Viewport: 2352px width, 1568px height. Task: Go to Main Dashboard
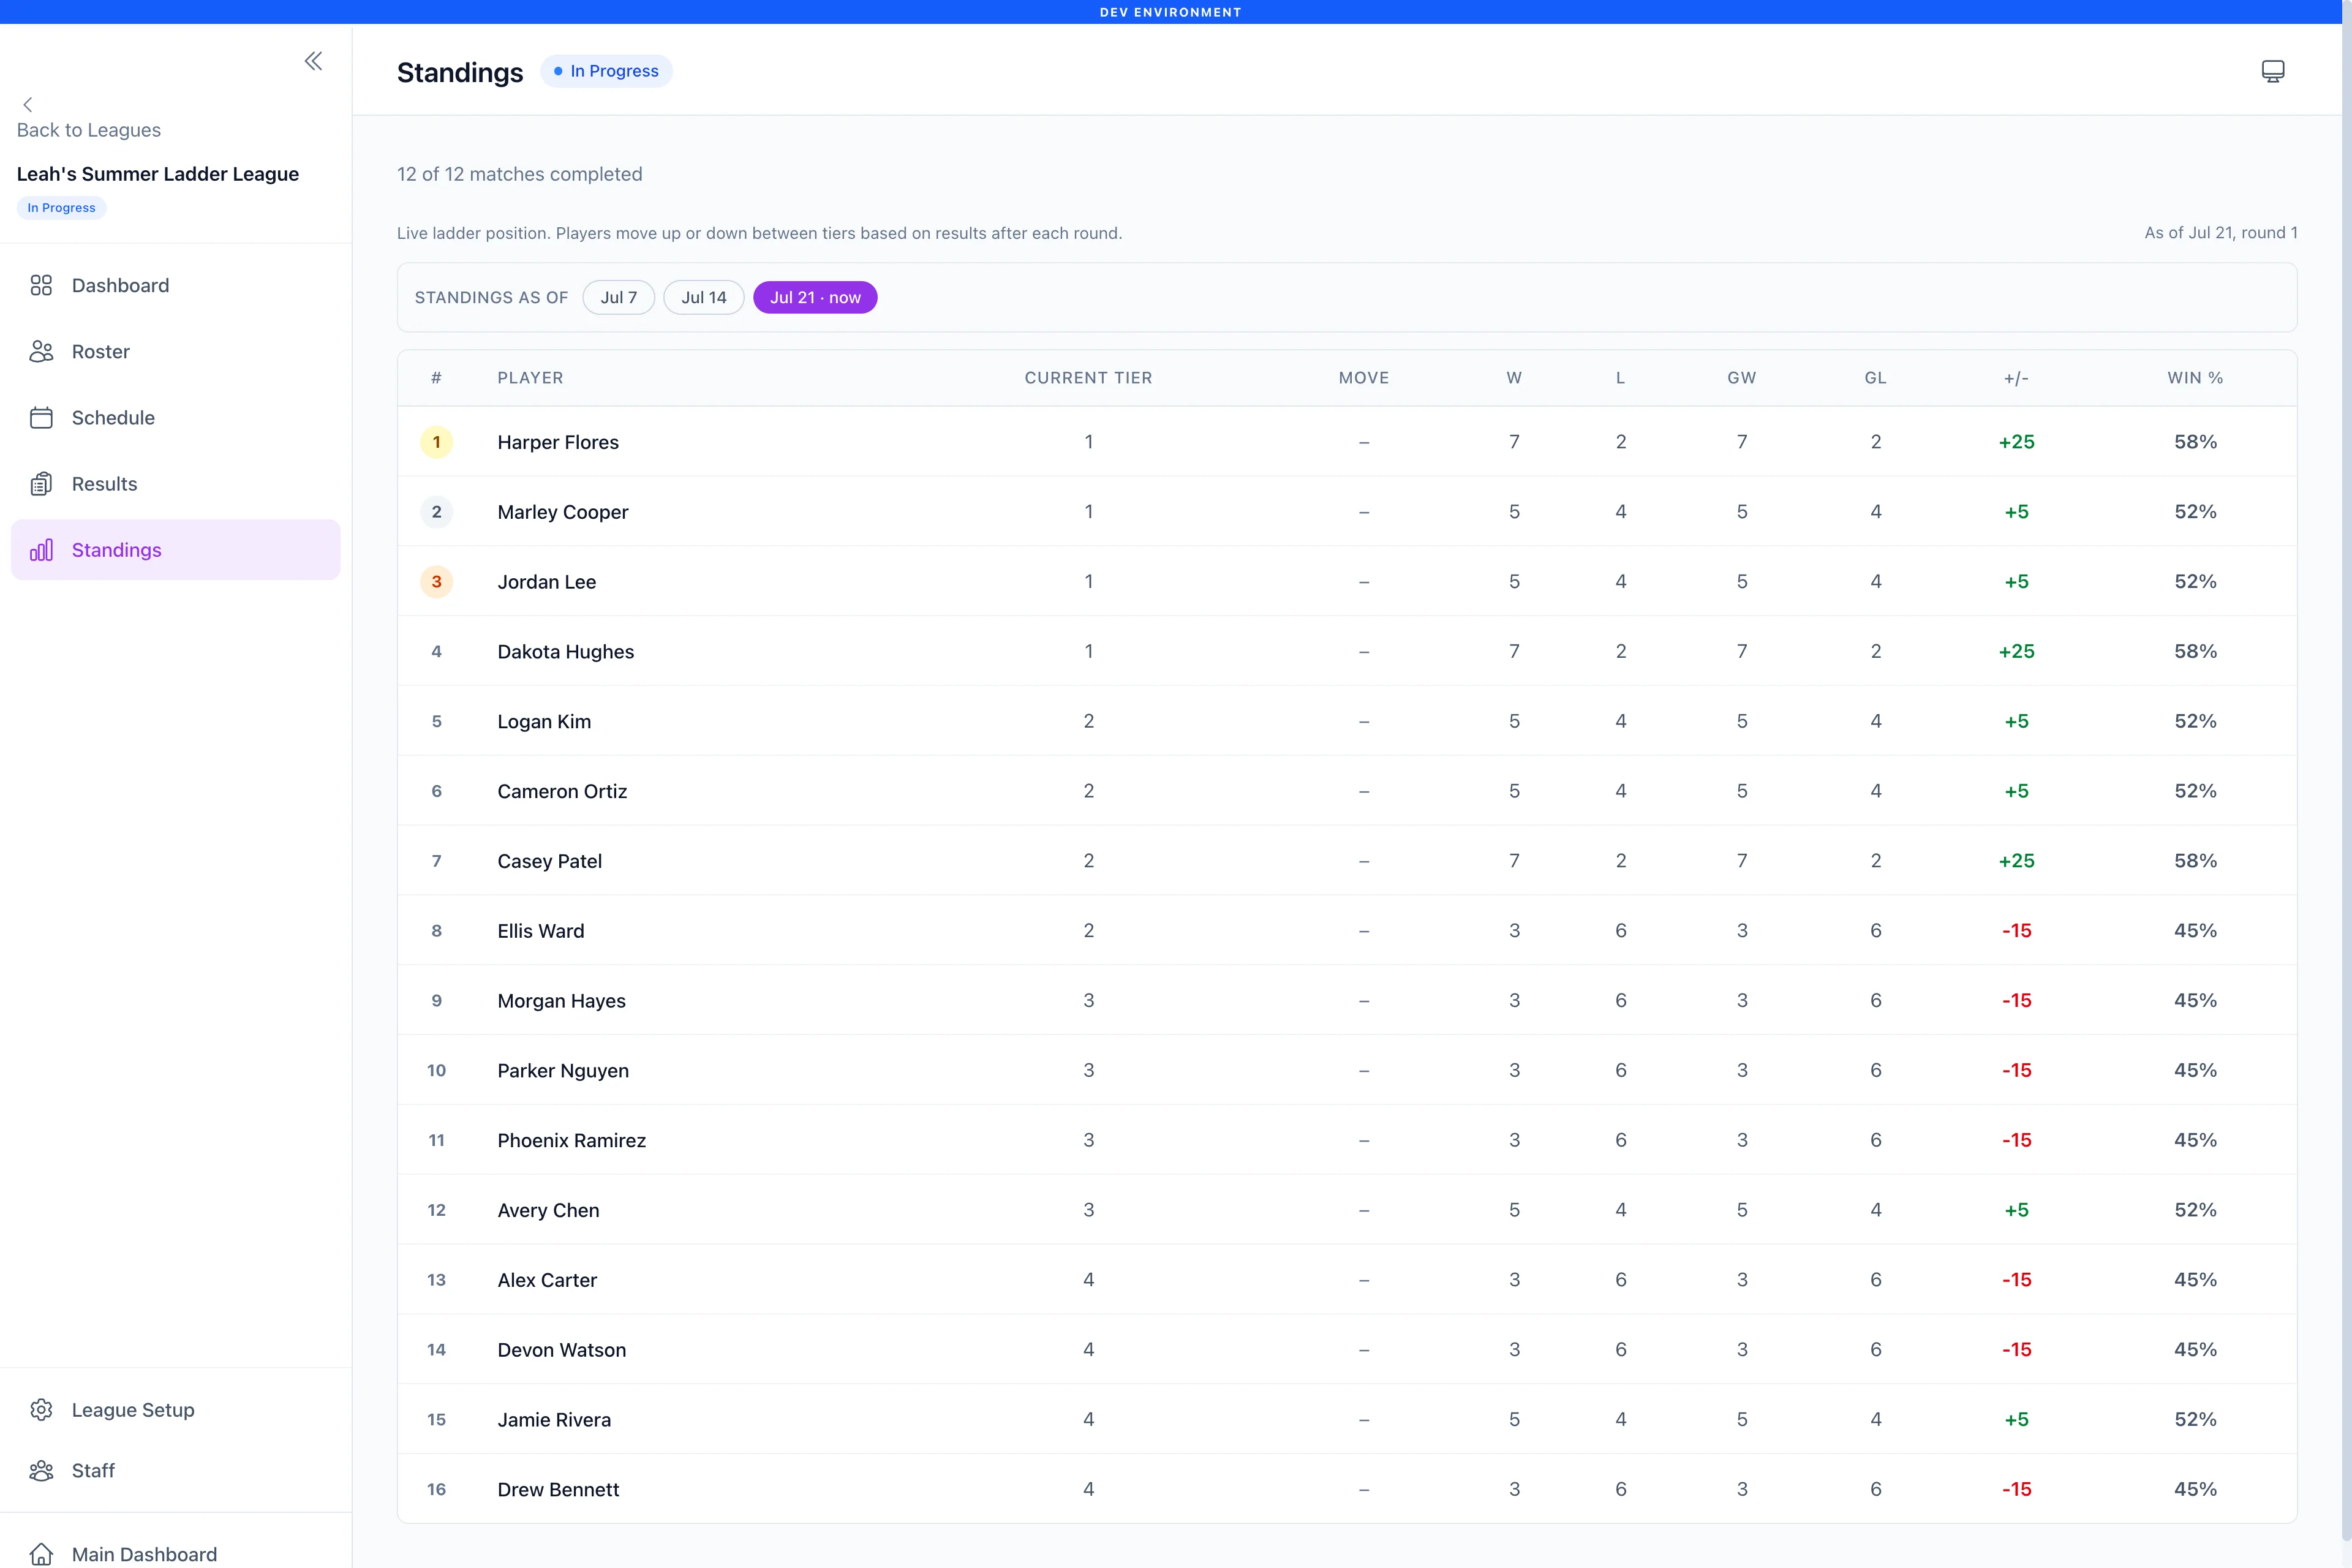coord(176,1554)
